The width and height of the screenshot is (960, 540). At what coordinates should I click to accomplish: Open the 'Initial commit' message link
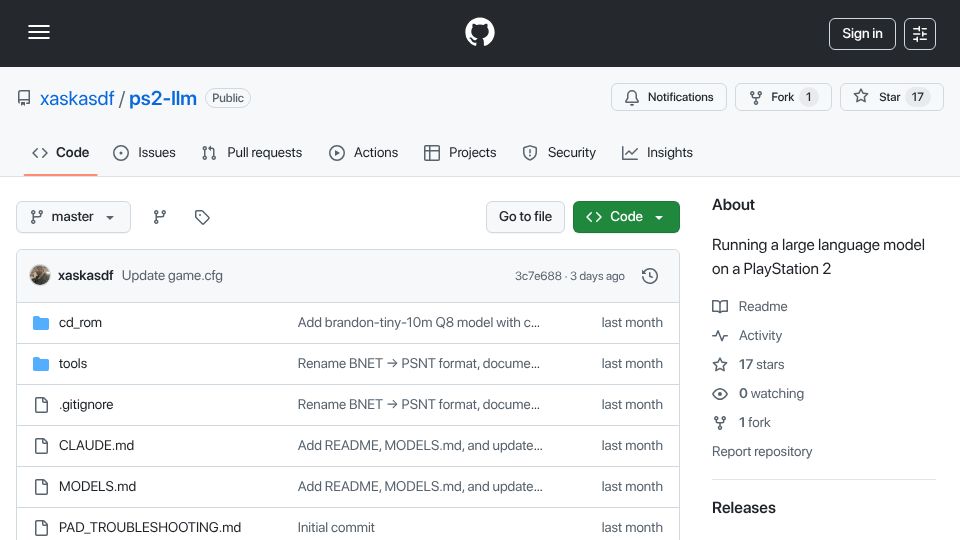[x=336, y=527]
